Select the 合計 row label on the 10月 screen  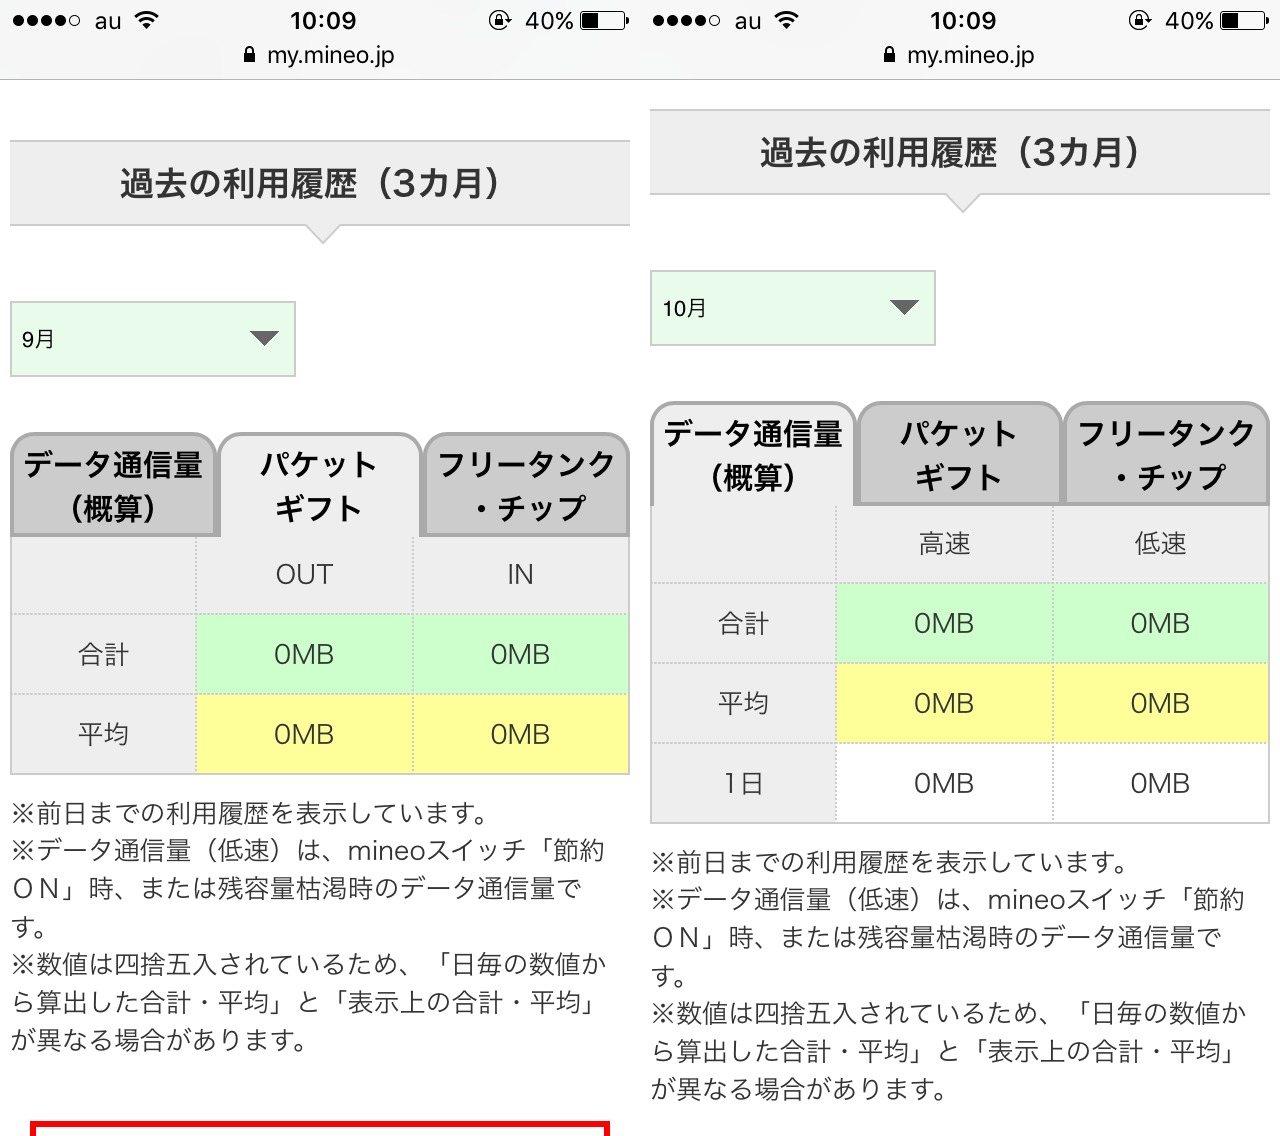point(744,624)
